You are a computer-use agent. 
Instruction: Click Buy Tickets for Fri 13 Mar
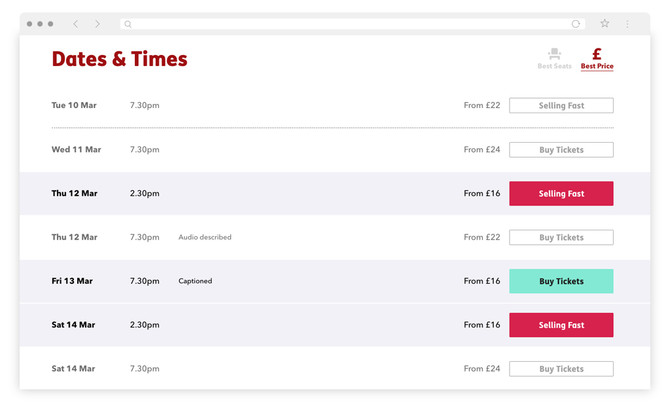tap(561, 281)
